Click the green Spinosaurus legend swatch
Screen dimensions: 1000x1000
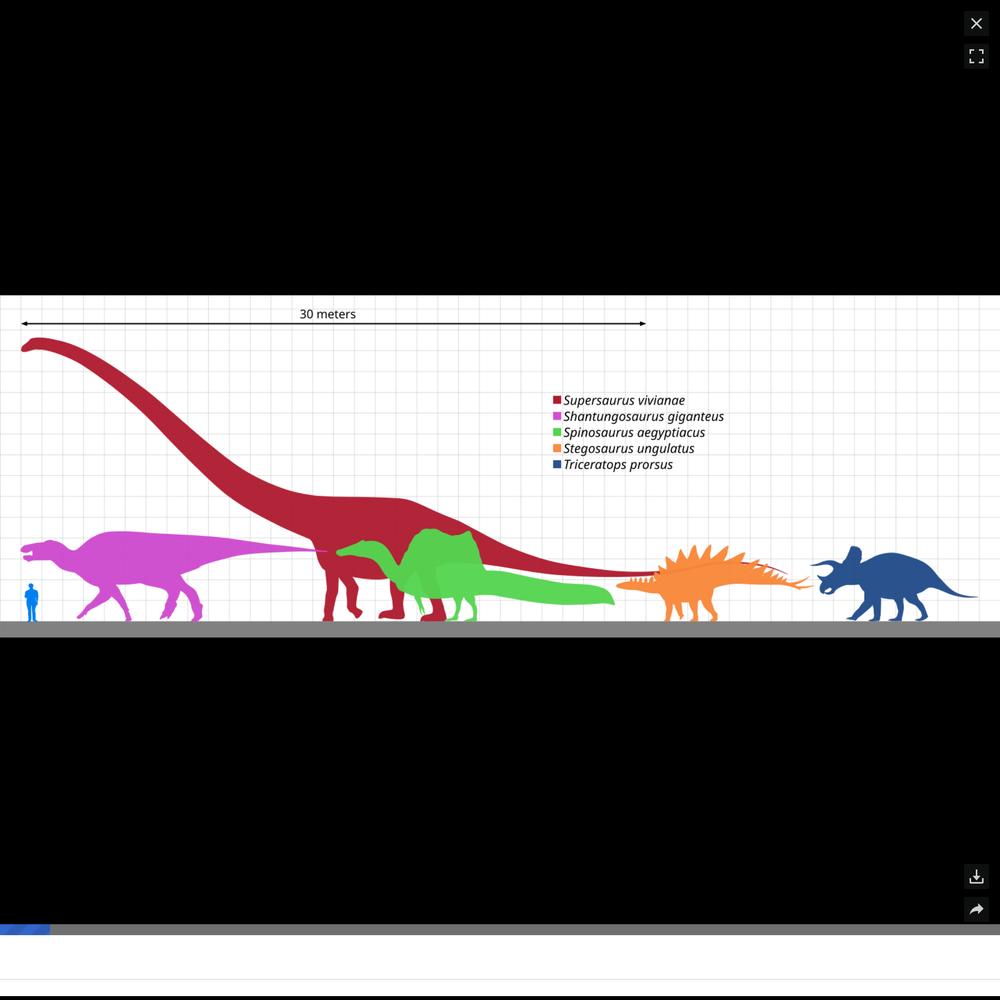tap(557, 432)
